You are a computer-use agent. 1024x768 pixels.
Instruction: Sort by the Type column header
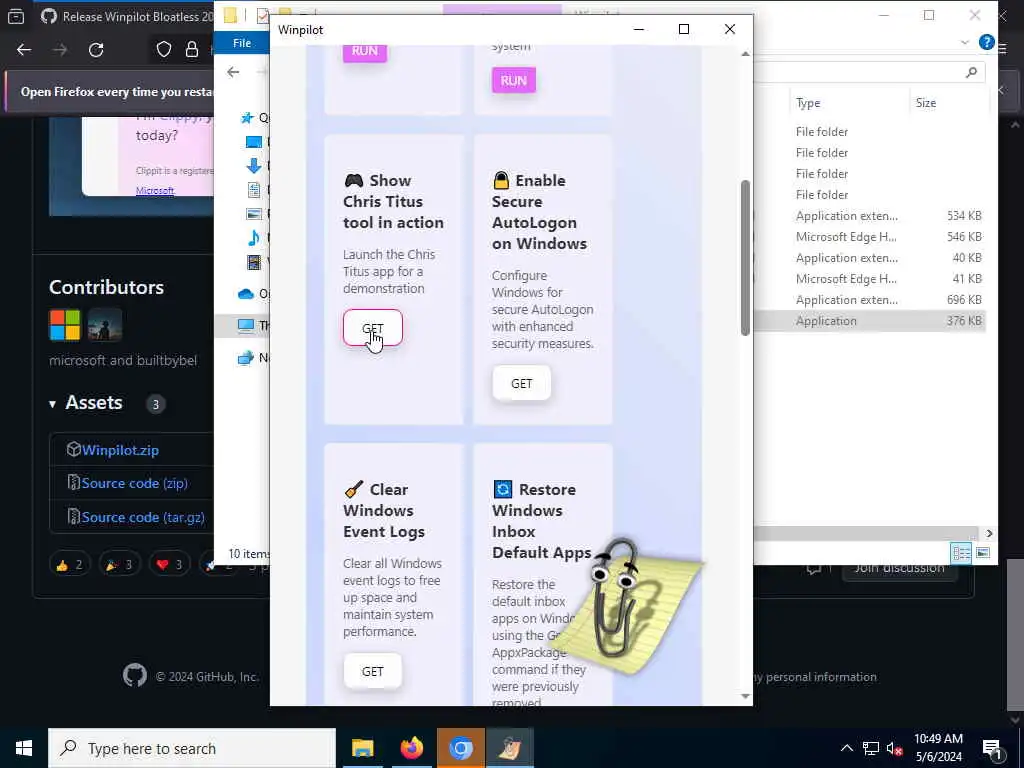coord(808,103)
